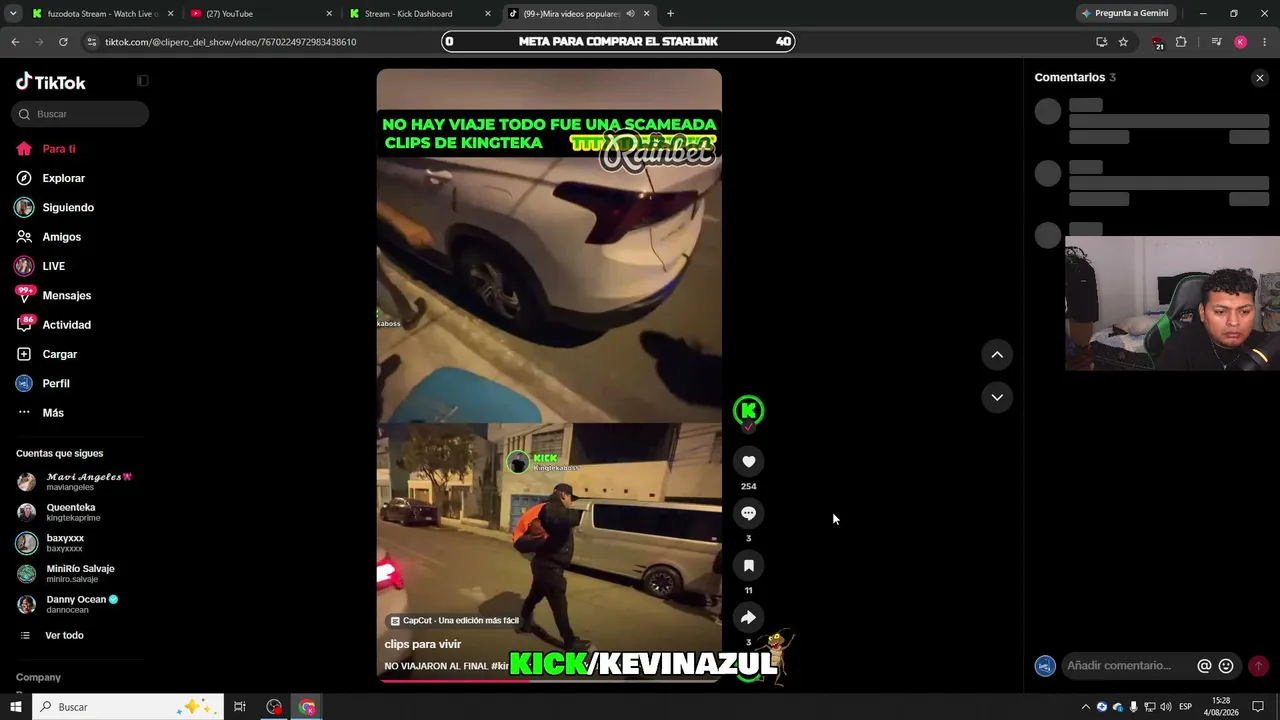Go back in the browser
This screenshot has height=720, width=1280.
(15, 42)
